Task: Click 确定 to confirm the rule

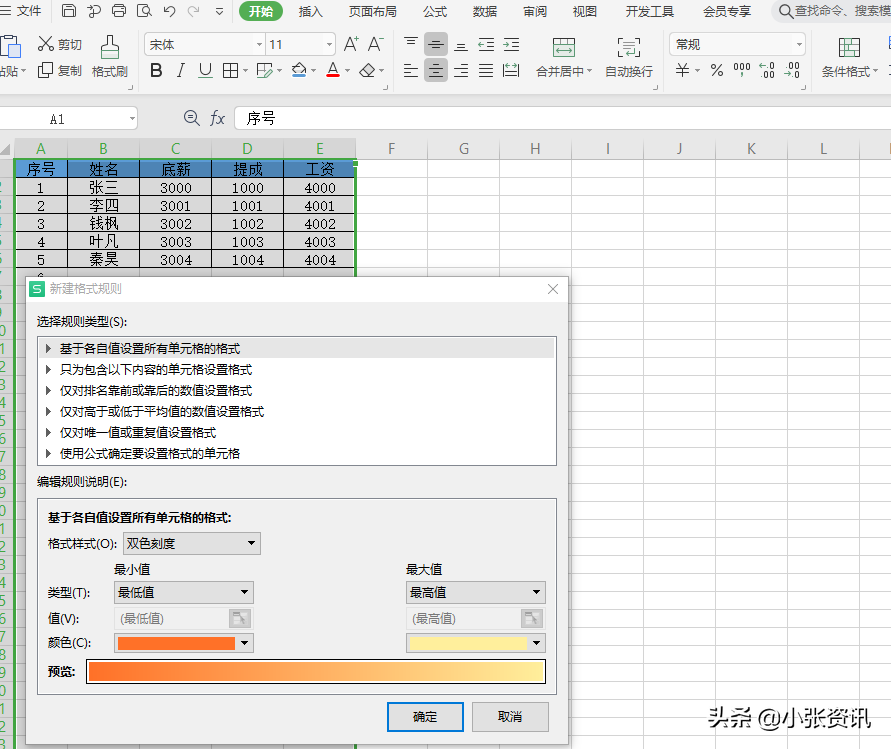Action: pyautogui.click(x=425, y=717)
